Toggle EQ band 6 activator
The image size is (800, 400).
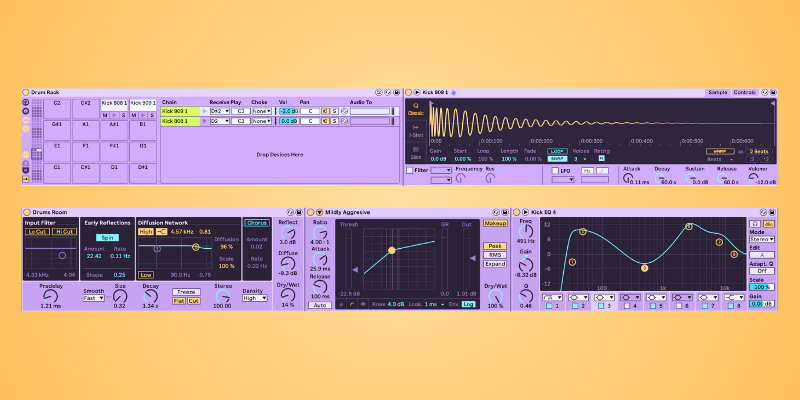(679, 306)
